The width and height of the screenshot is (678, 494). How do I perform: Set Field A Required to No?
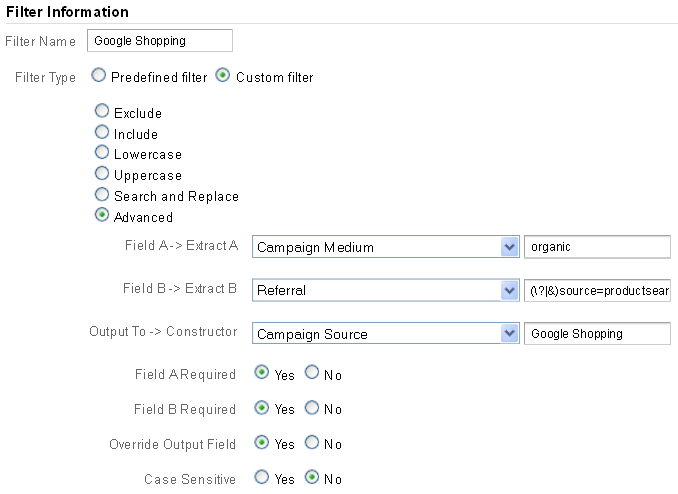coord(311,373)
